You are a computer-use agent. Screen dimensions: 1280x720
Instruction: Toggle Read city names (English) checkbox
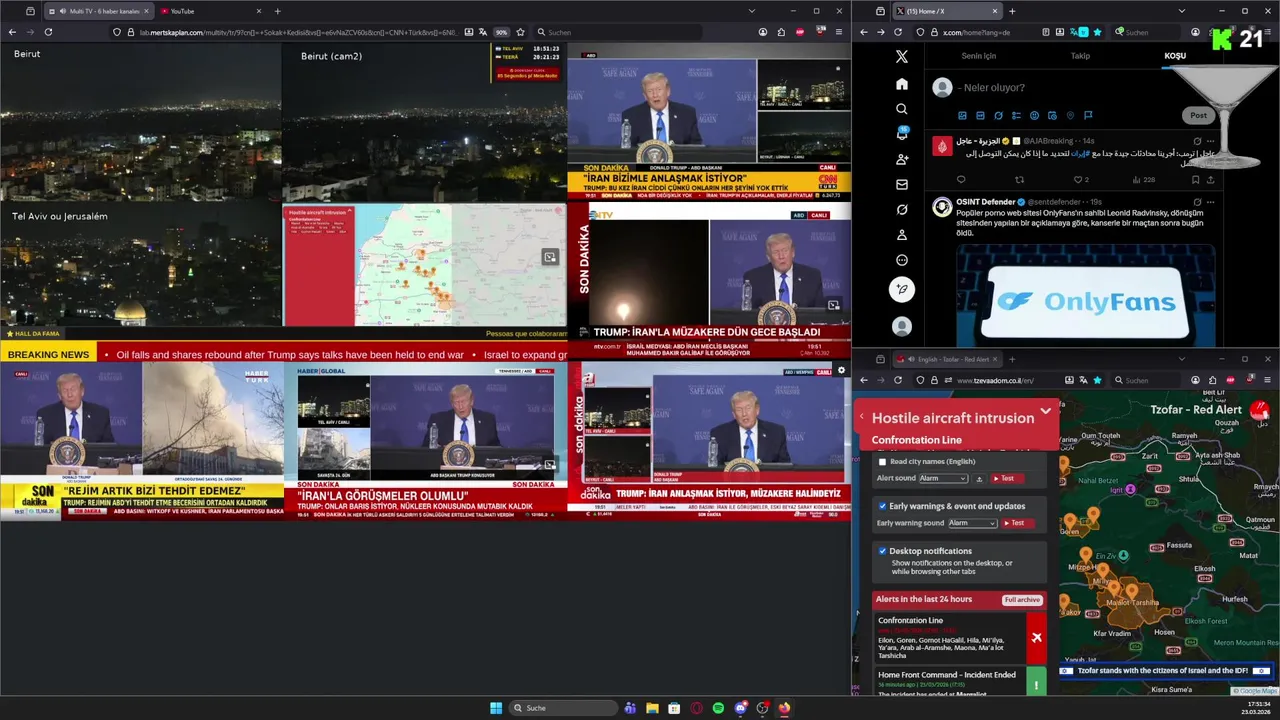pos(882,461)
